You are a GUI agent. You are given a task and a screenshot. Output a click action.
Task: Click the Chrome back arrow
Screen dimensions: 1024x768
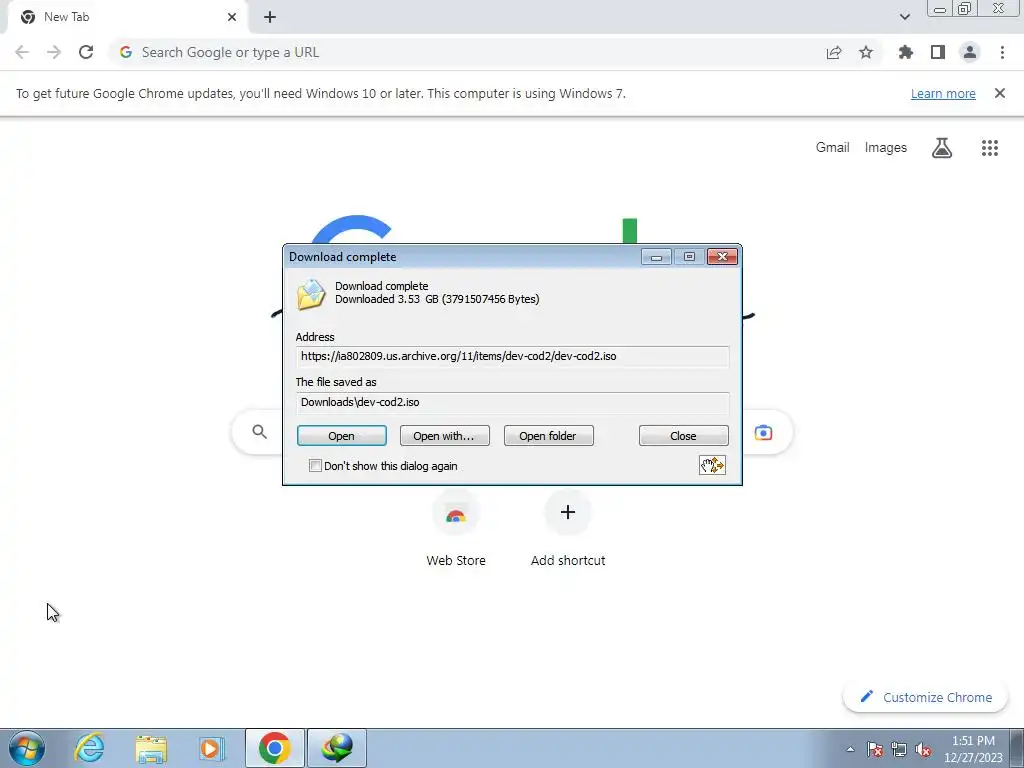[22, 52]
